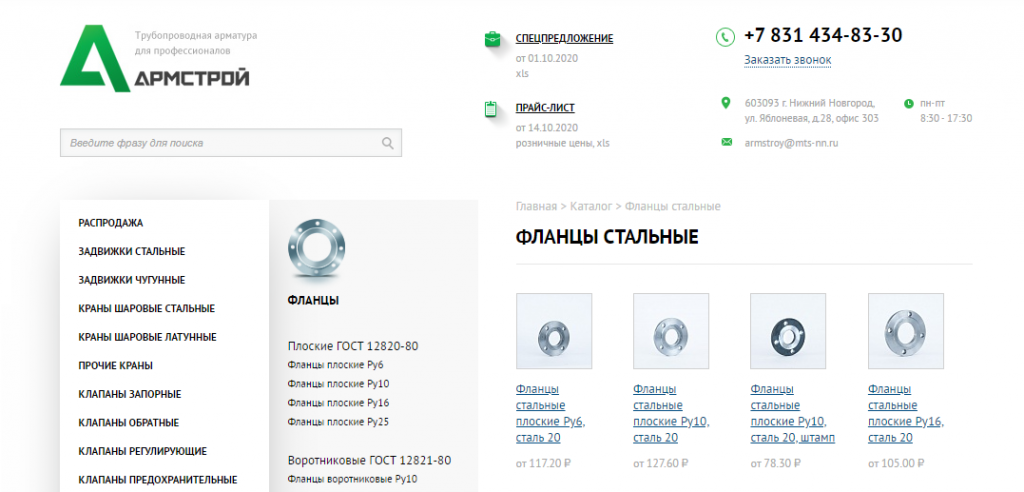Open the Прайс-лист link
Image resolution: width=1024 pixels, height=492 pixels.
tap(545, 108)
